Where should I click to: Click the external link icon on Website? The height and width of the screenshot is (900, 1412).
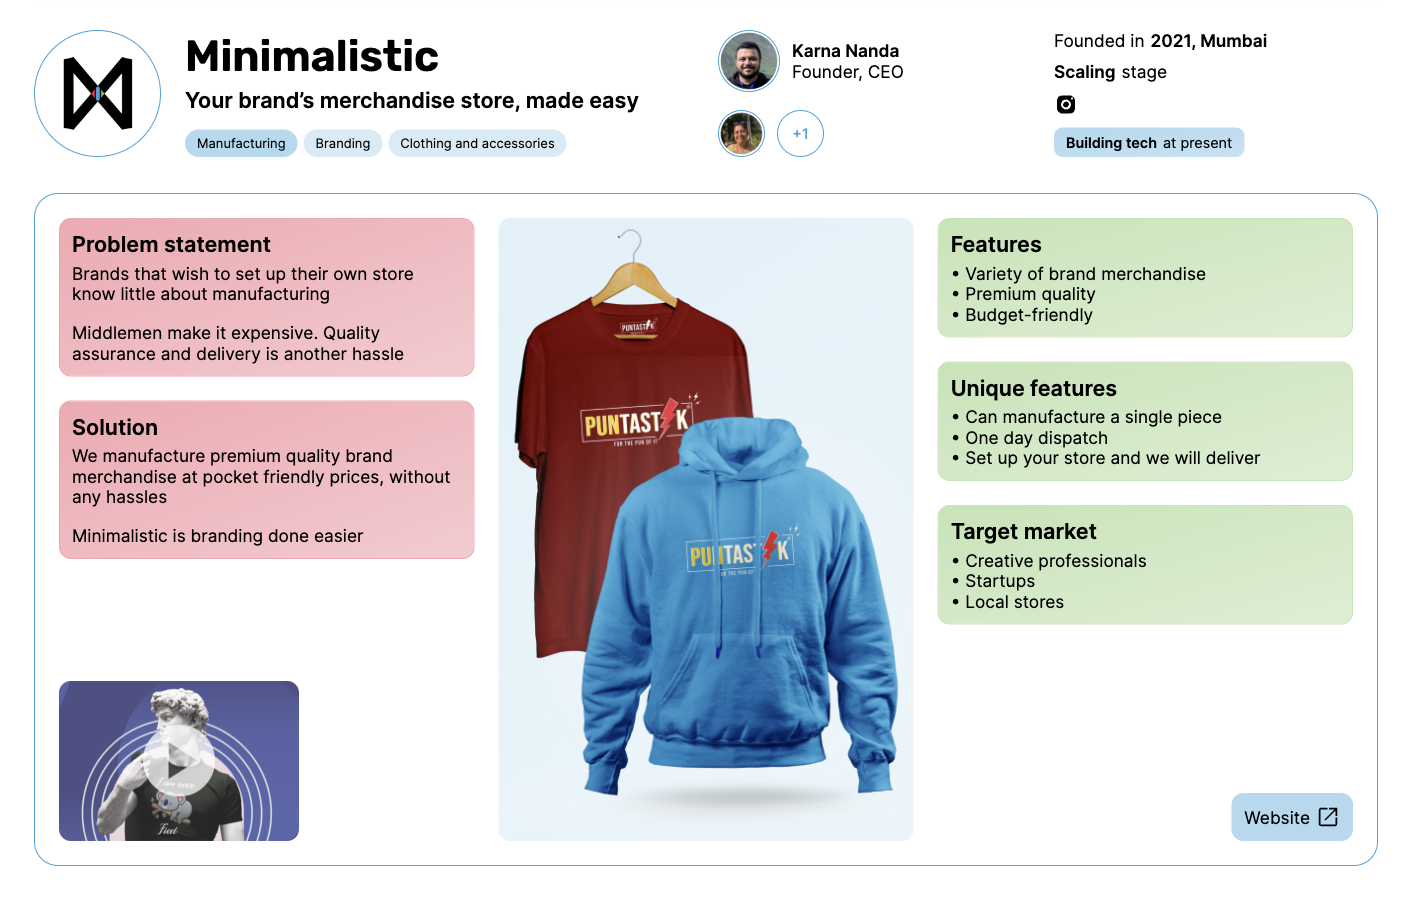(x=1328, y=817)
